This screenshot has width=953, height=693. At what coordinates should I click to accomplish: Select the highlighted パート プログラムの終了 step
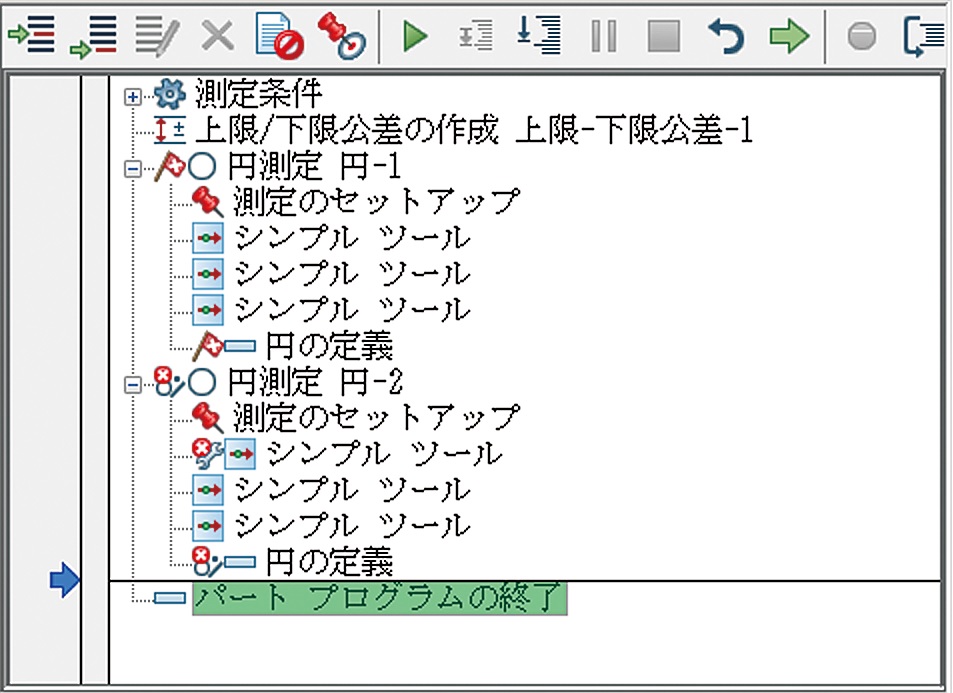tap(379, 599)
